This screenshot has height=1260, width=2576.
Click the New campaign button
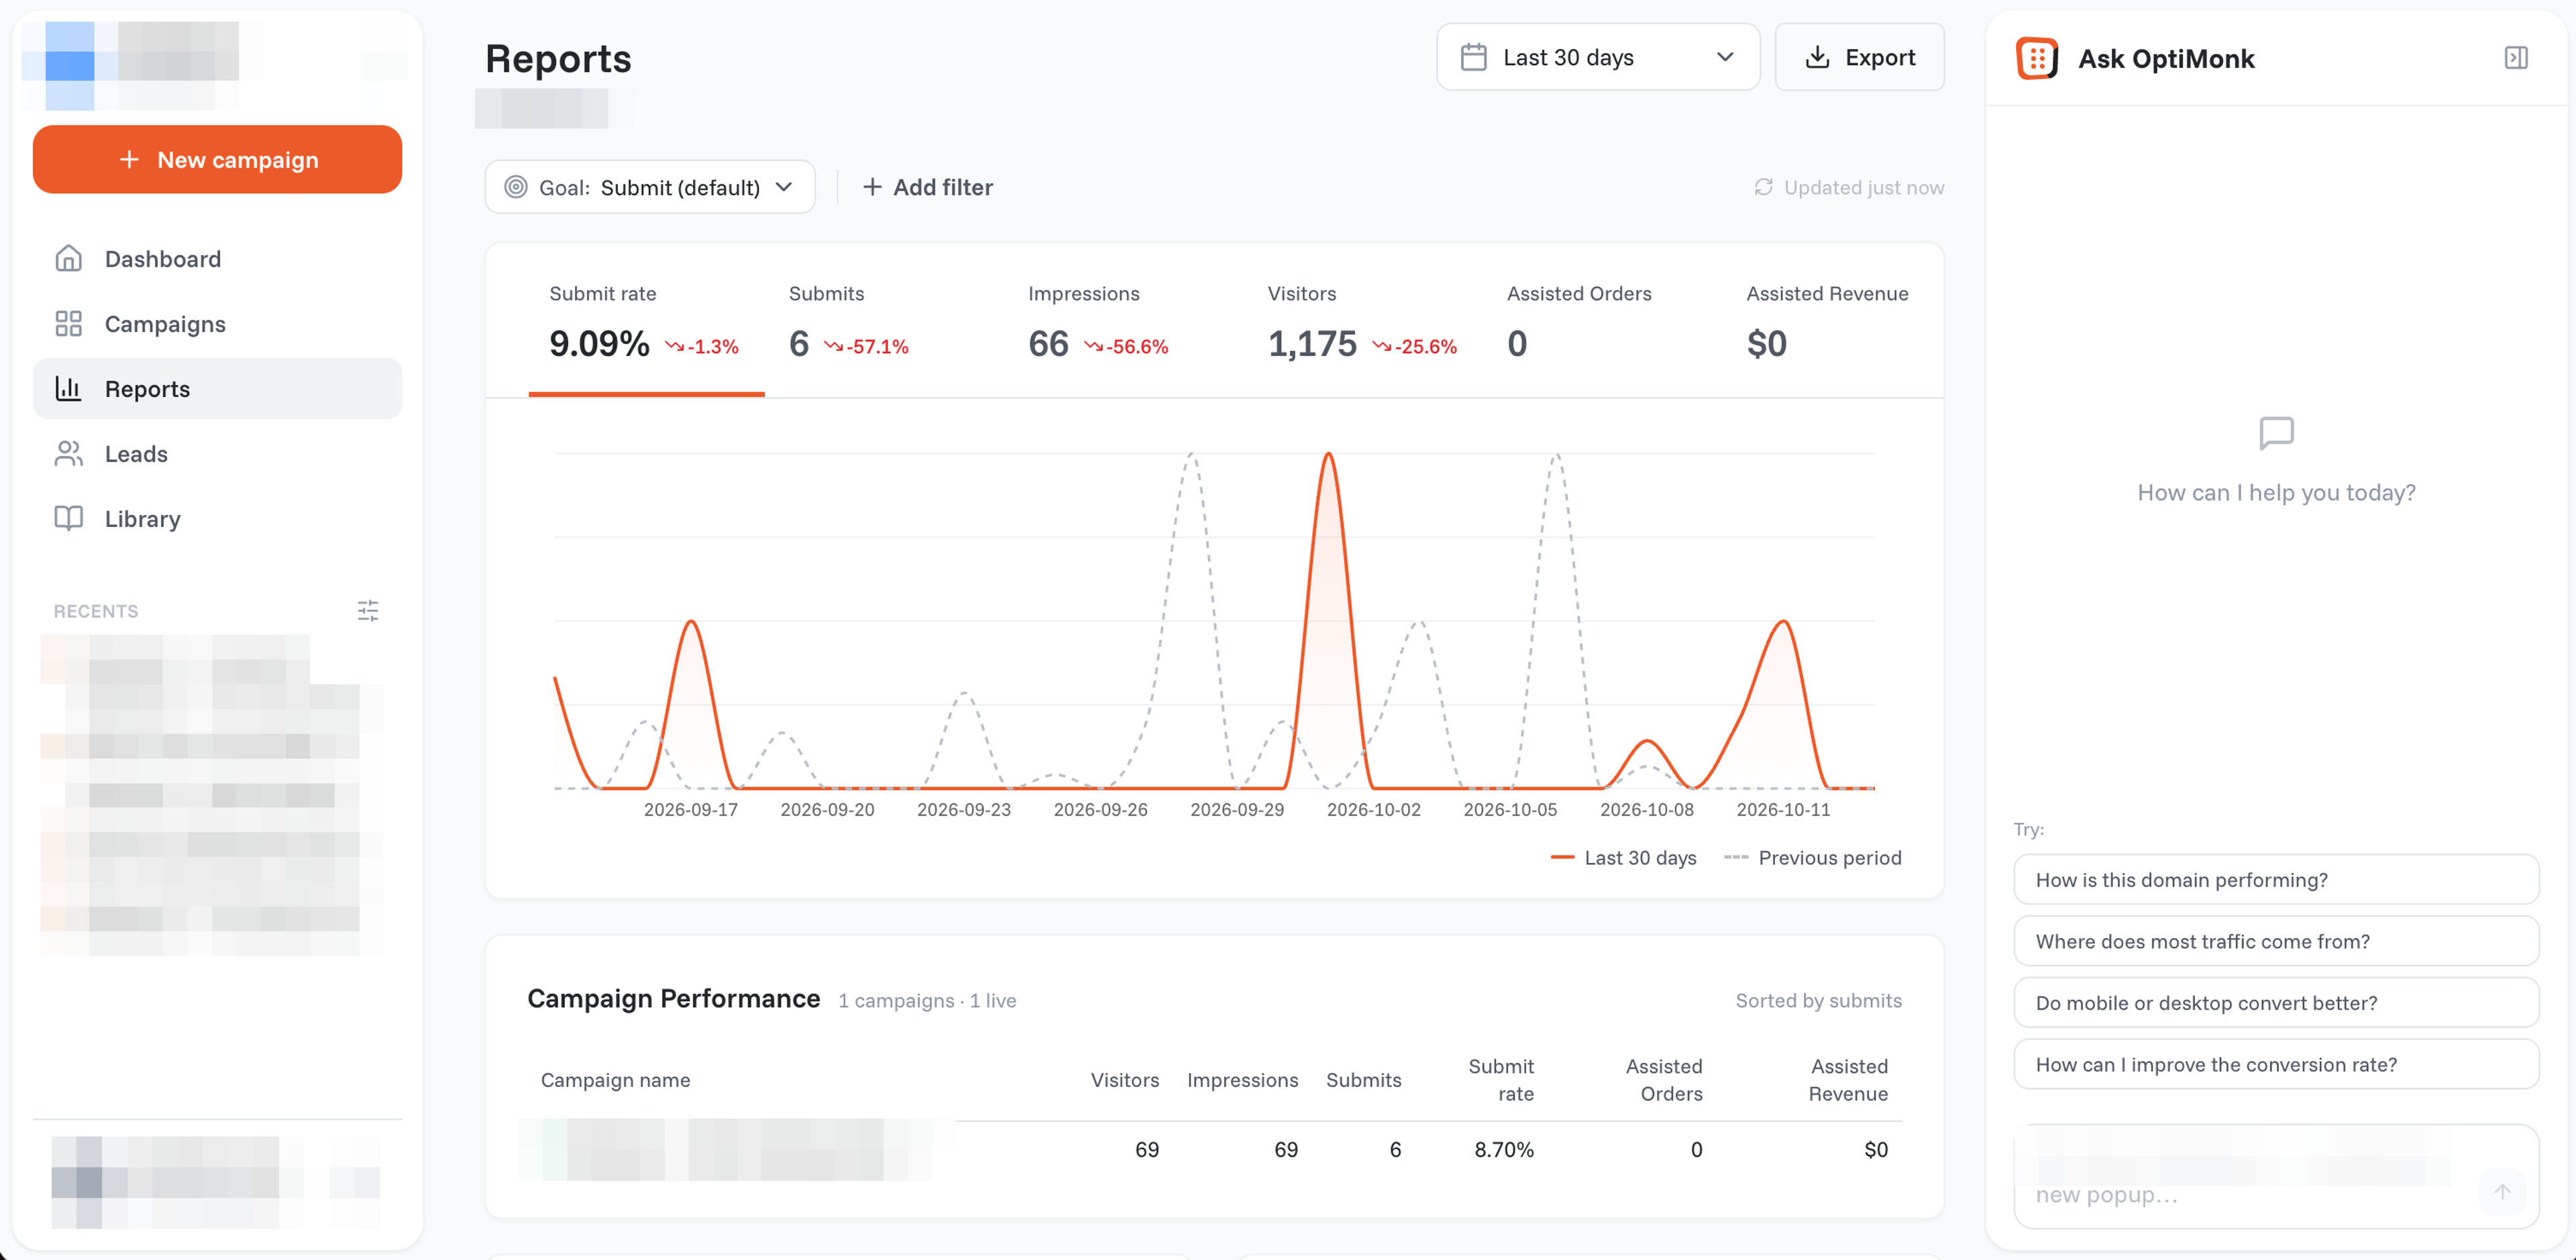[x=217, y=160]
